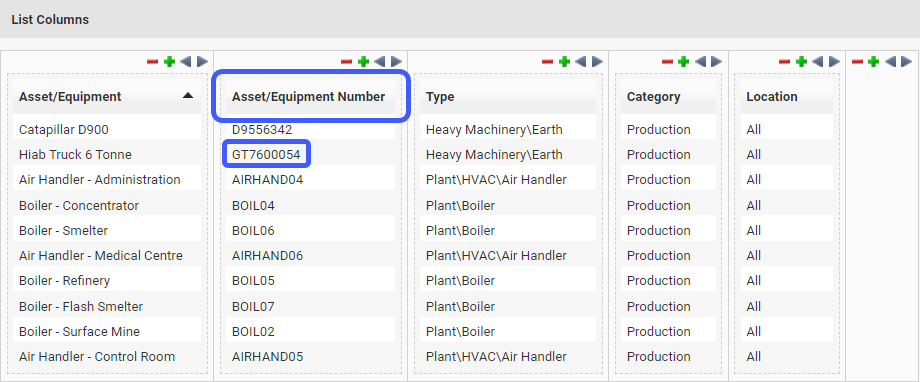Image resolution: width=920 pixels, height=382 pixels.
Task: Click the green plus in the empty last column
Action: [873, 62]
